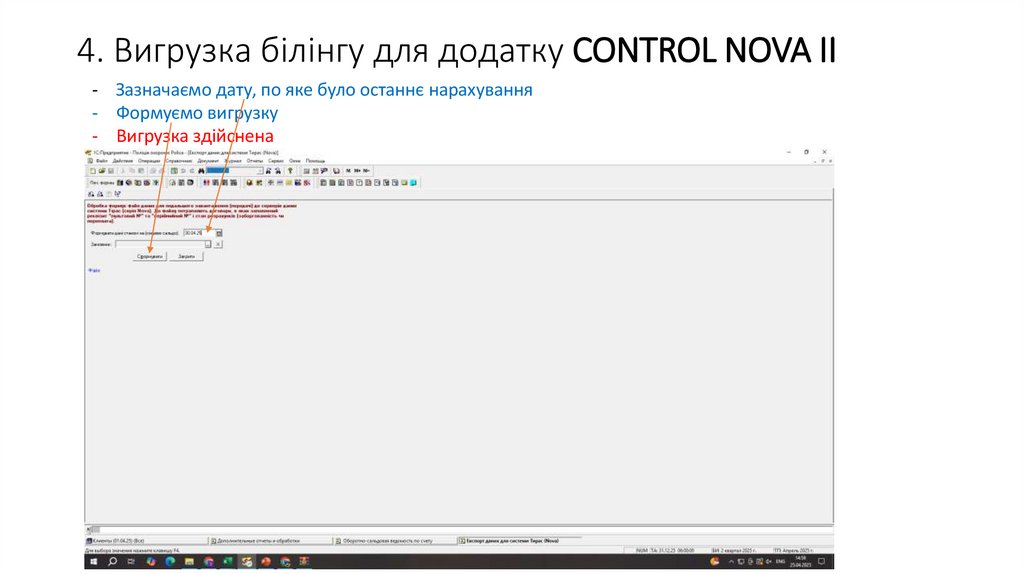This screenshot has width=1024, height=574.
Task: Click the ENG language indicator in the tray
Action: coord(780,561)
